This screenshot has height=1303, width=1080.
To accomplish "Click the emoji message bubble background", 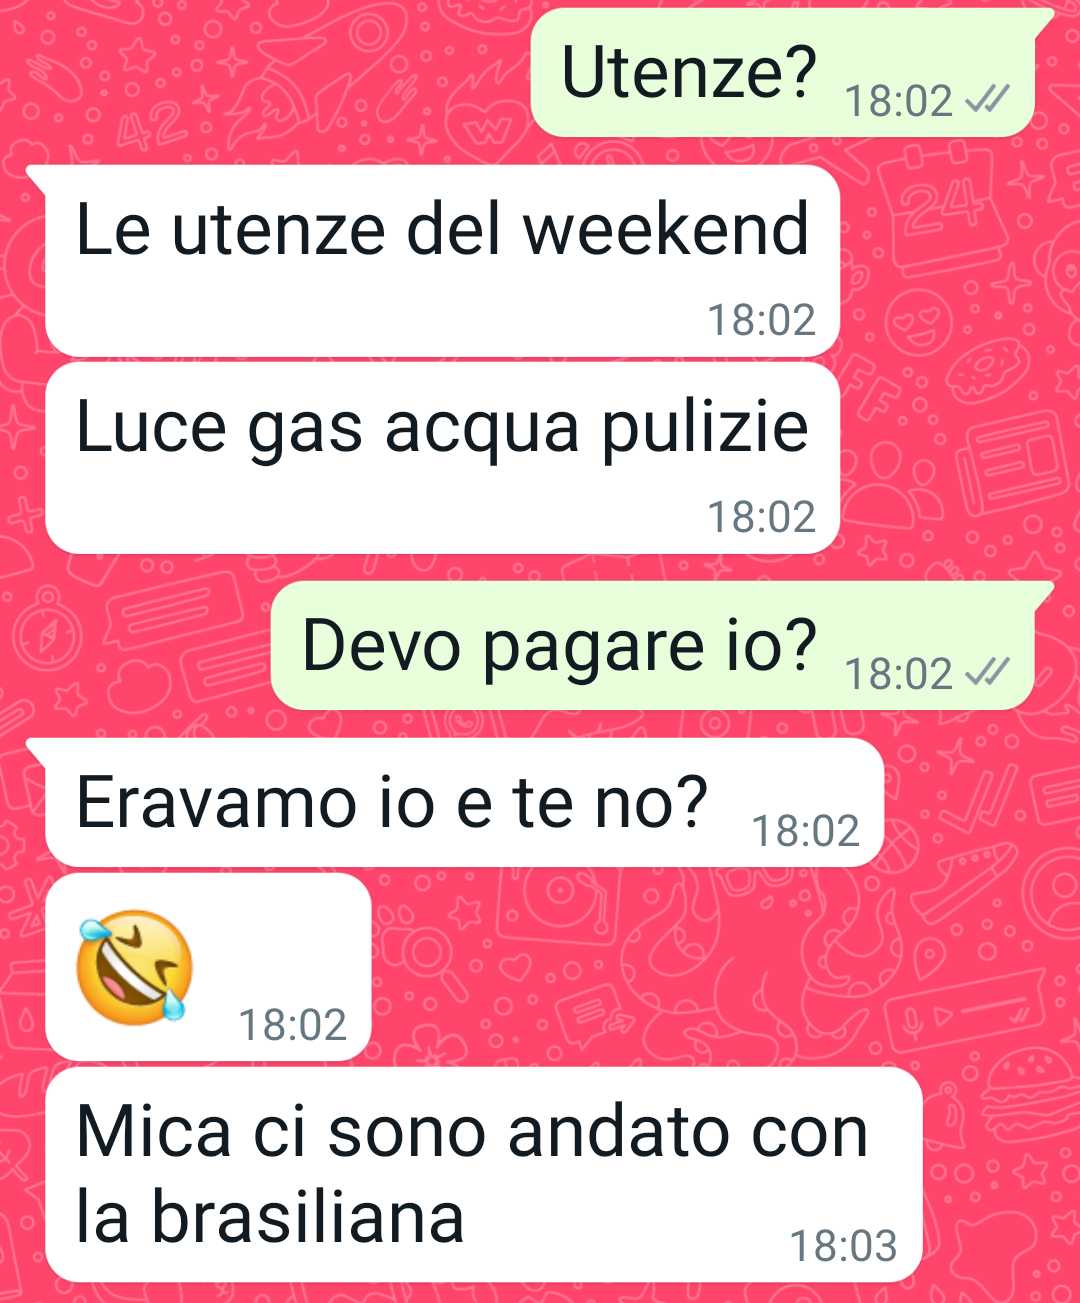I will point(208,967).
